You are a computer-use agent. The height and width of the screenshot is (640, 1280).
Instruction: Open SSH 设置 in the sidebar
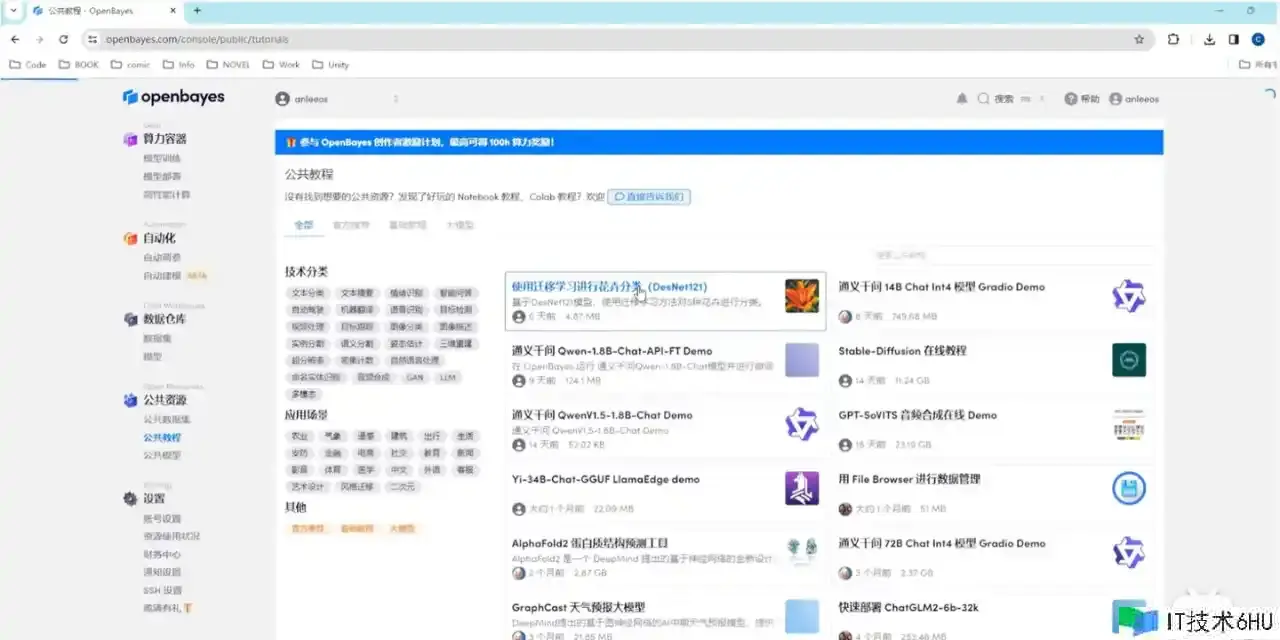(x=162, y=590)
